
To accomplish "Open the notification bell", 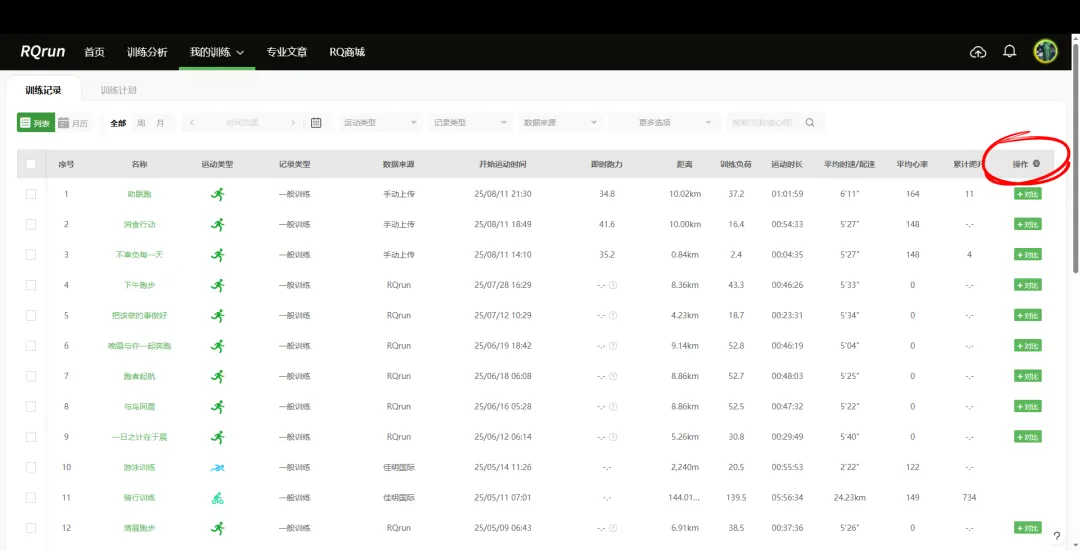I will coord(1010,52).
